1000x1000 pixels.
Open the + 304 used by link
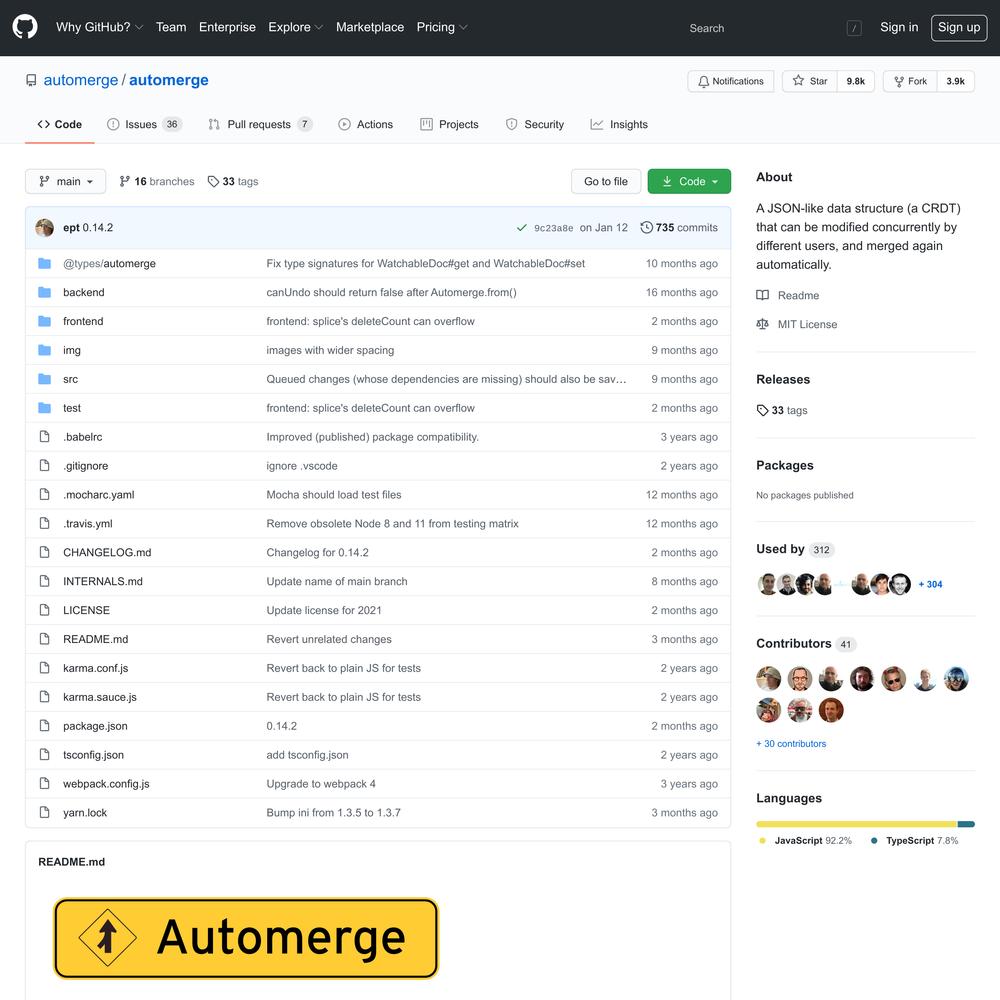(x=930, y=584)
